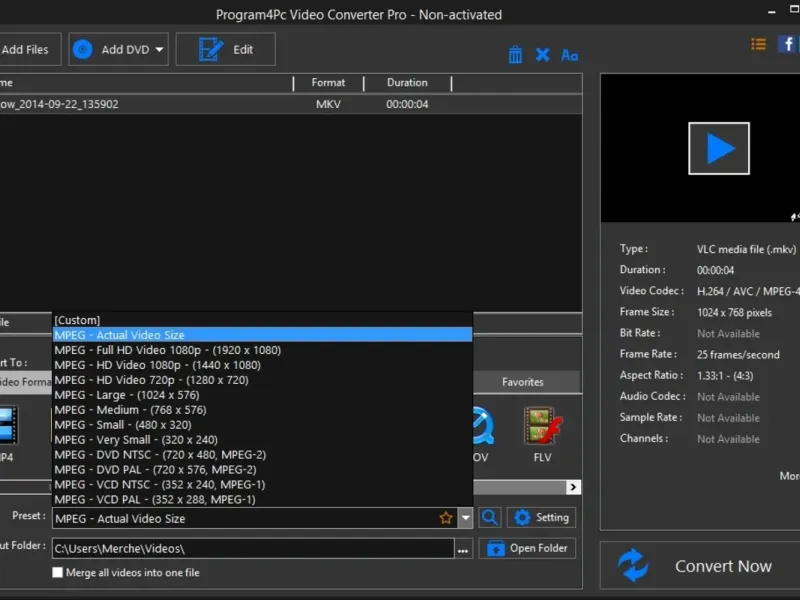Click the Aa rename icon
The height and width of the screenshot is (600, 800).
[569, 55]
